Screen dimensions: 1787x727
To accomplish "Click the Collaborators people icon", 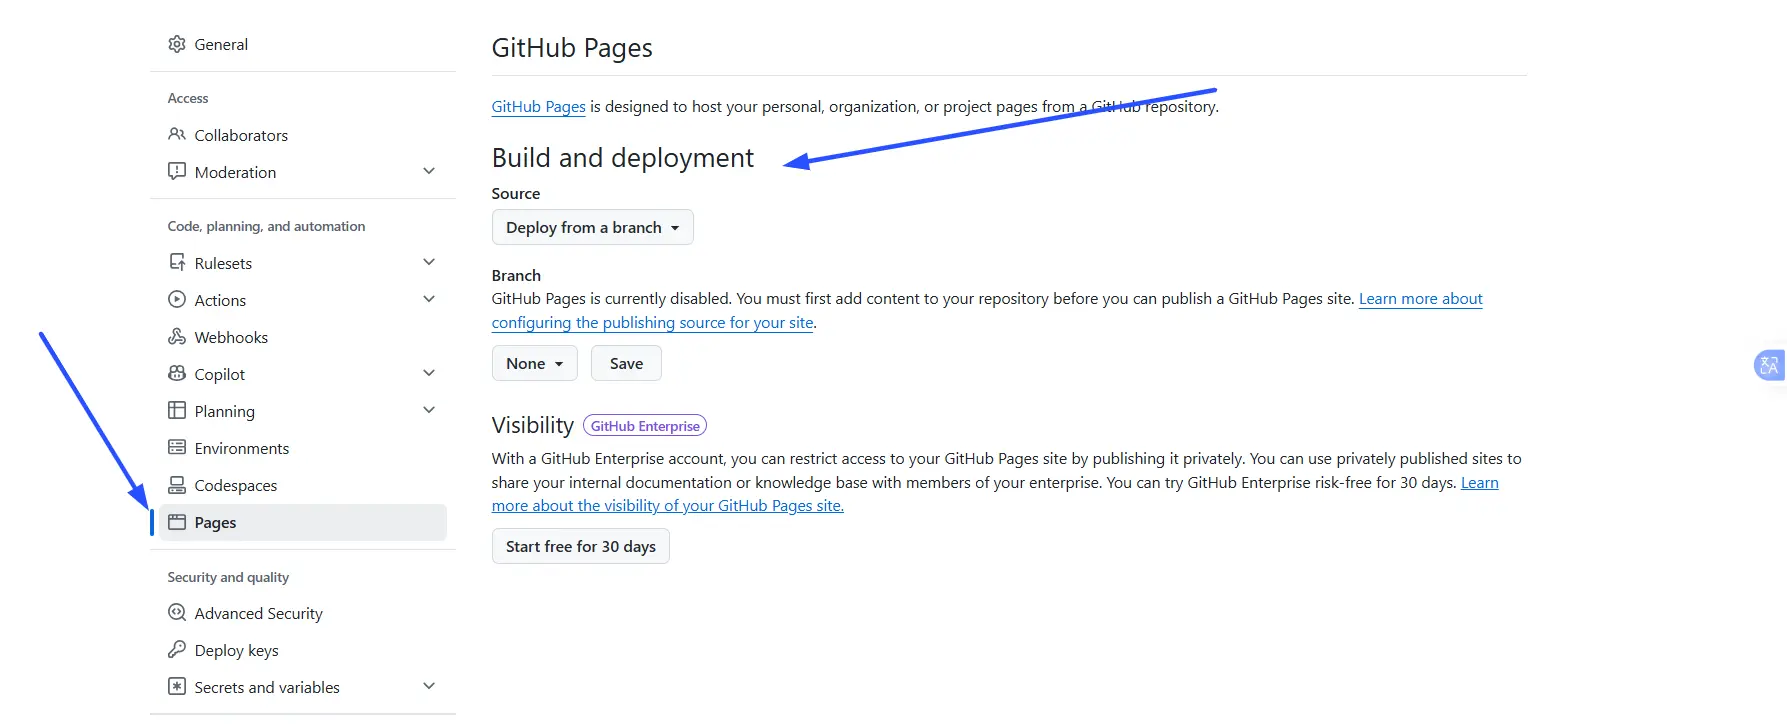I will 177,134.
